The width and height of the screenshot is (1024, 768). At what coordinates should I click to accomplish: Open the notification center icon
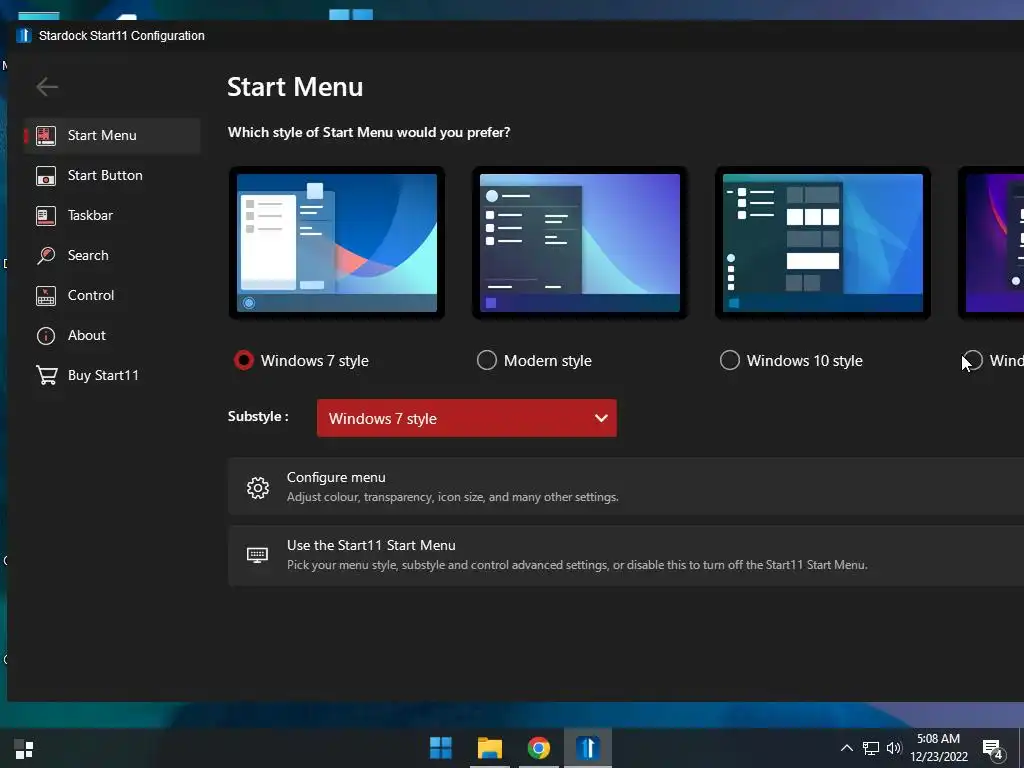point(993,749)
